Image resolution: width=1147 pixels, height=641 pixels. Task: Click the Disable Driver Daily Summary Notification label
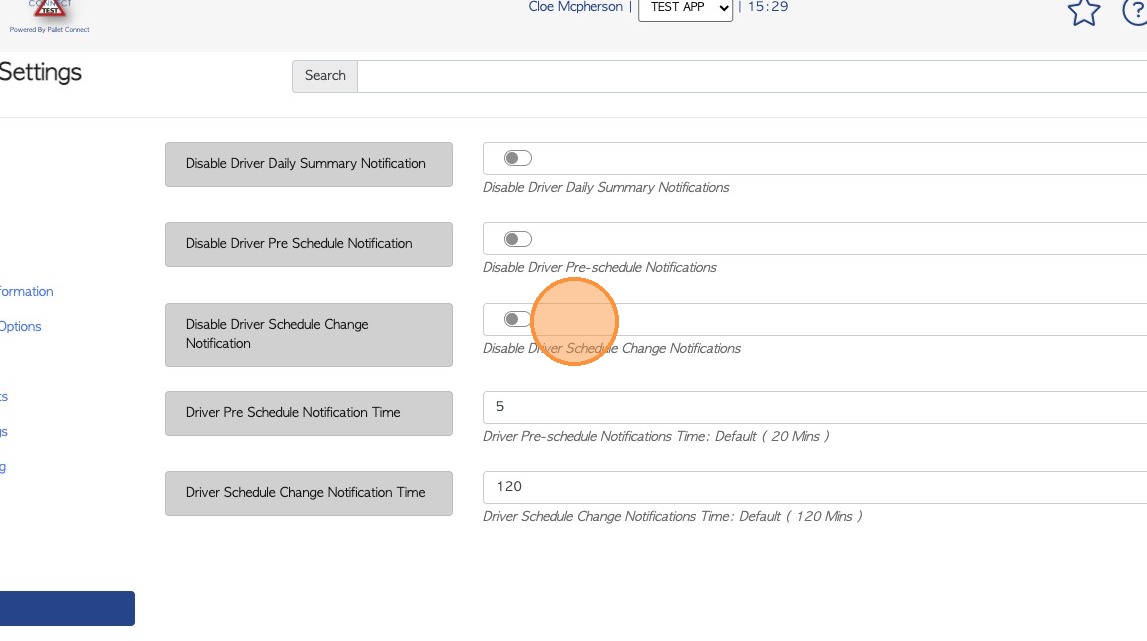pos(308,164)
